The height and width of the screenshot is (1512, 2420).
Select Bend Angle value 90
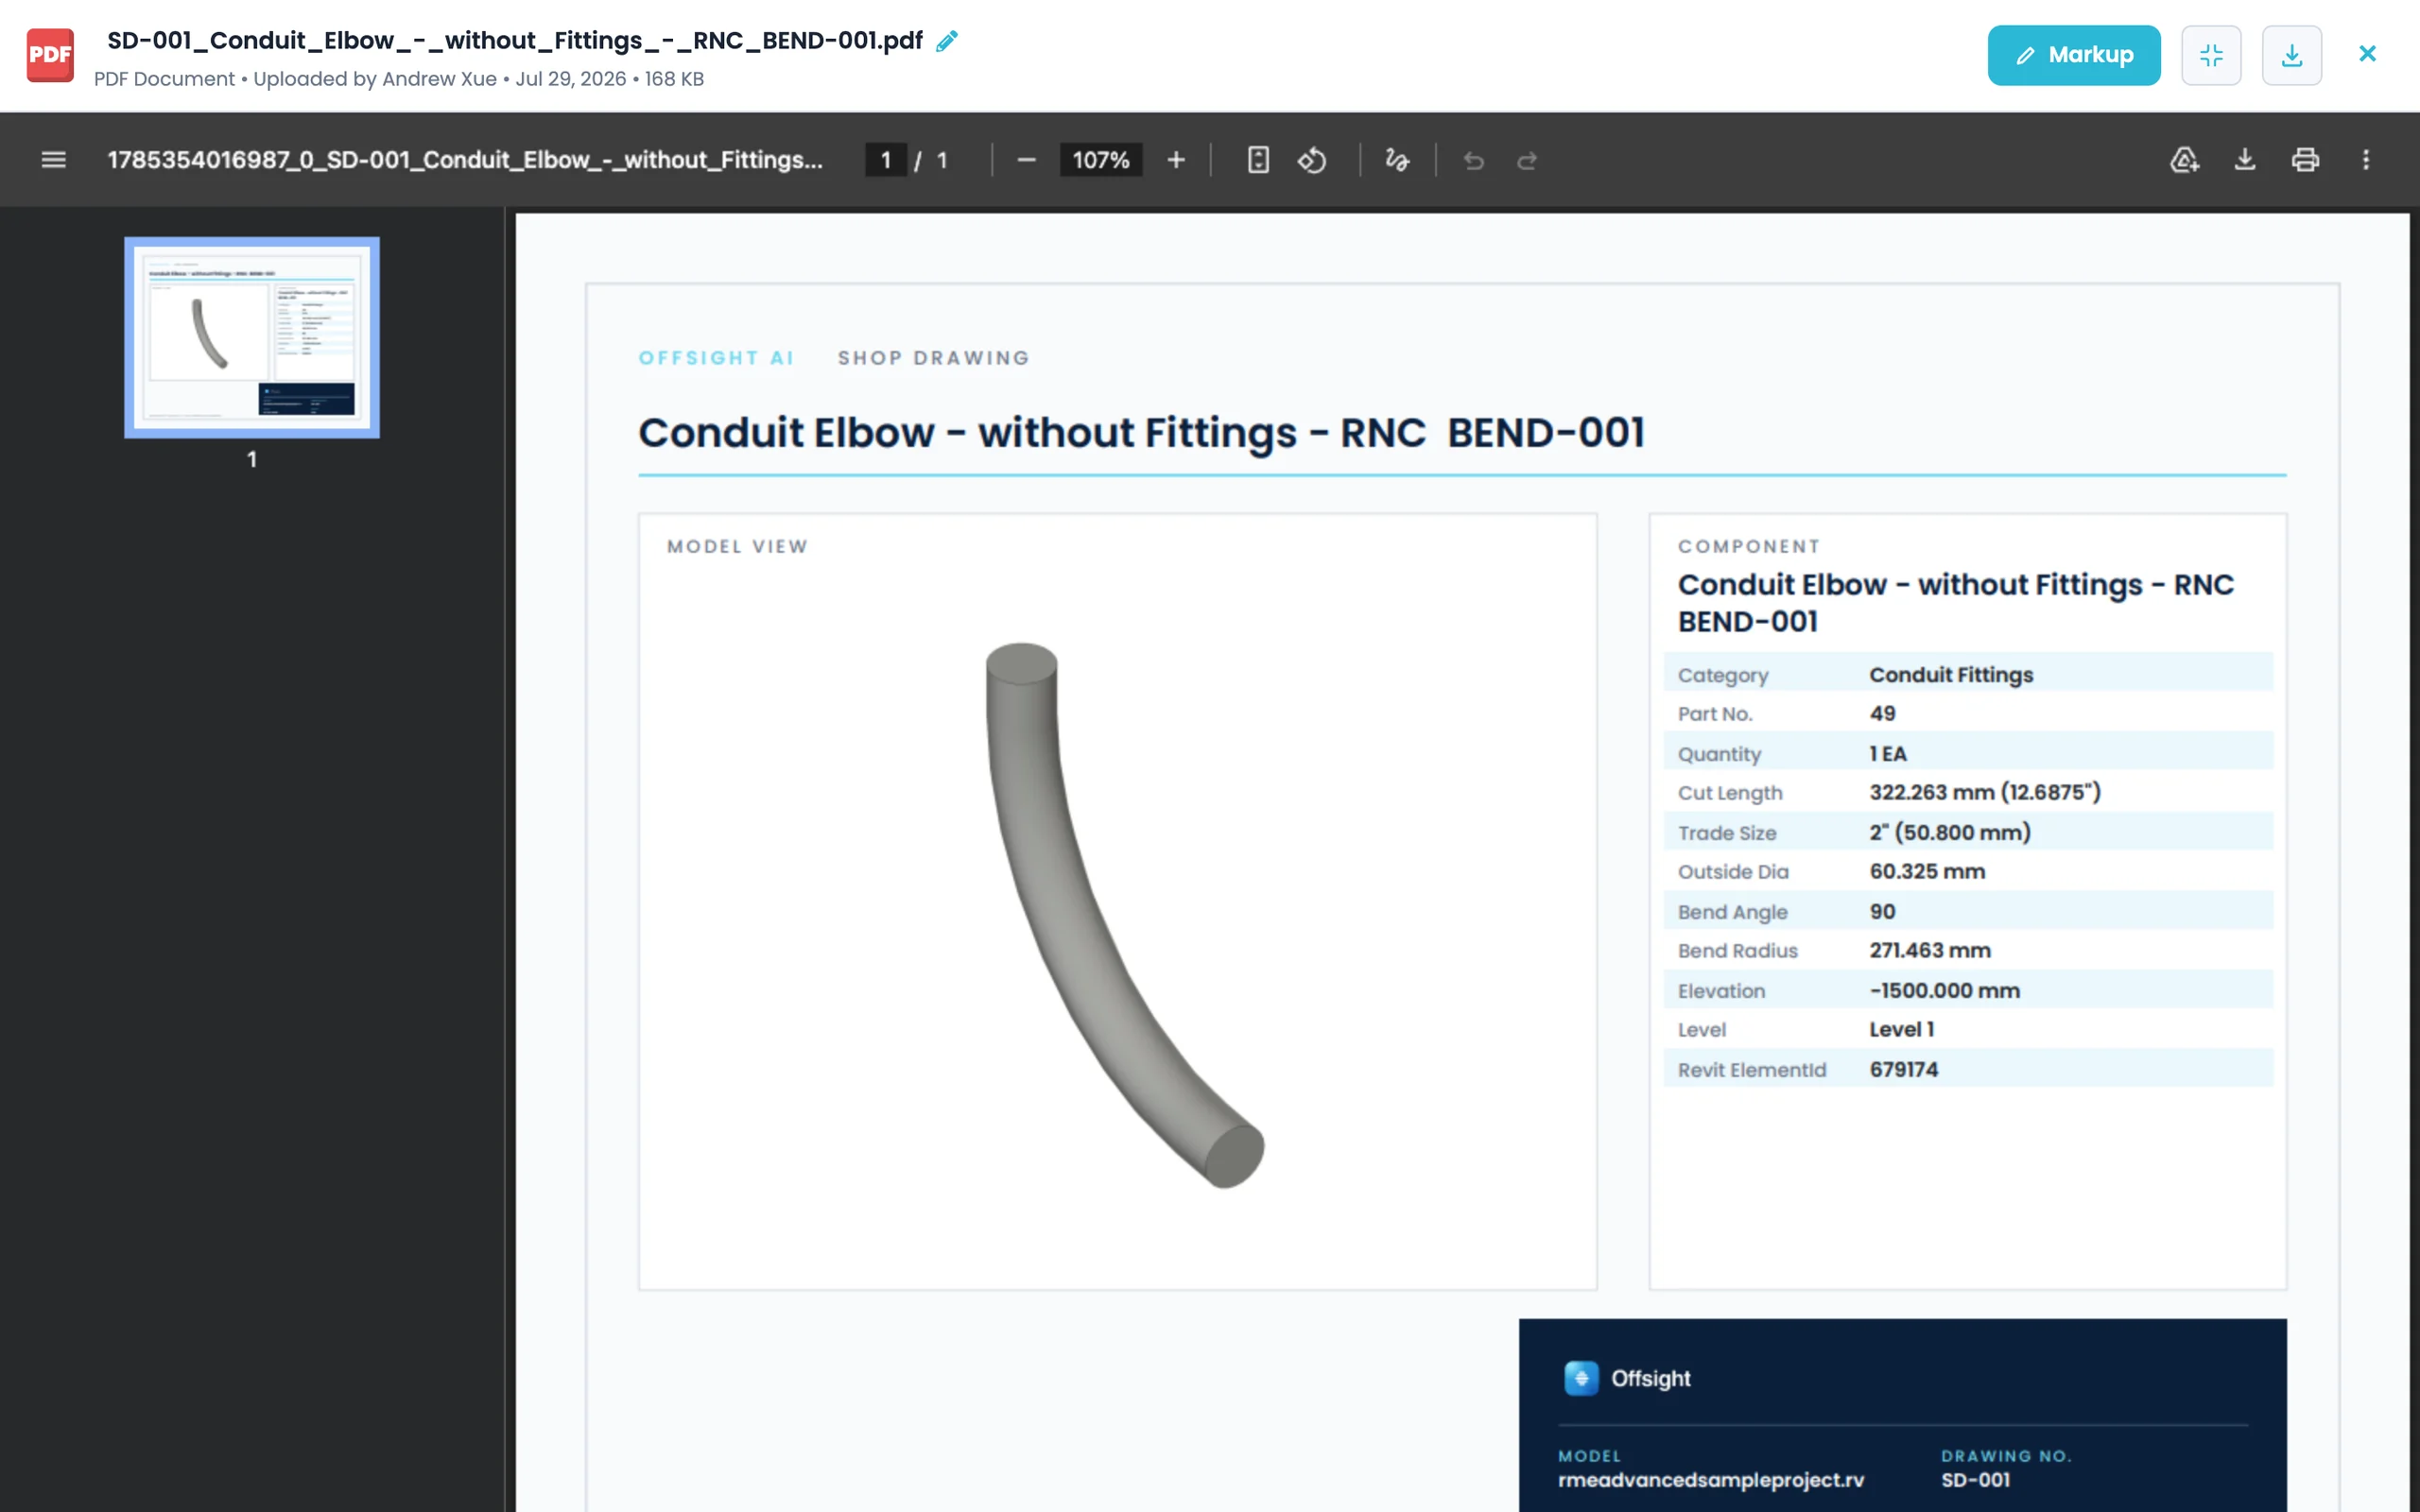pos(1882,912)
